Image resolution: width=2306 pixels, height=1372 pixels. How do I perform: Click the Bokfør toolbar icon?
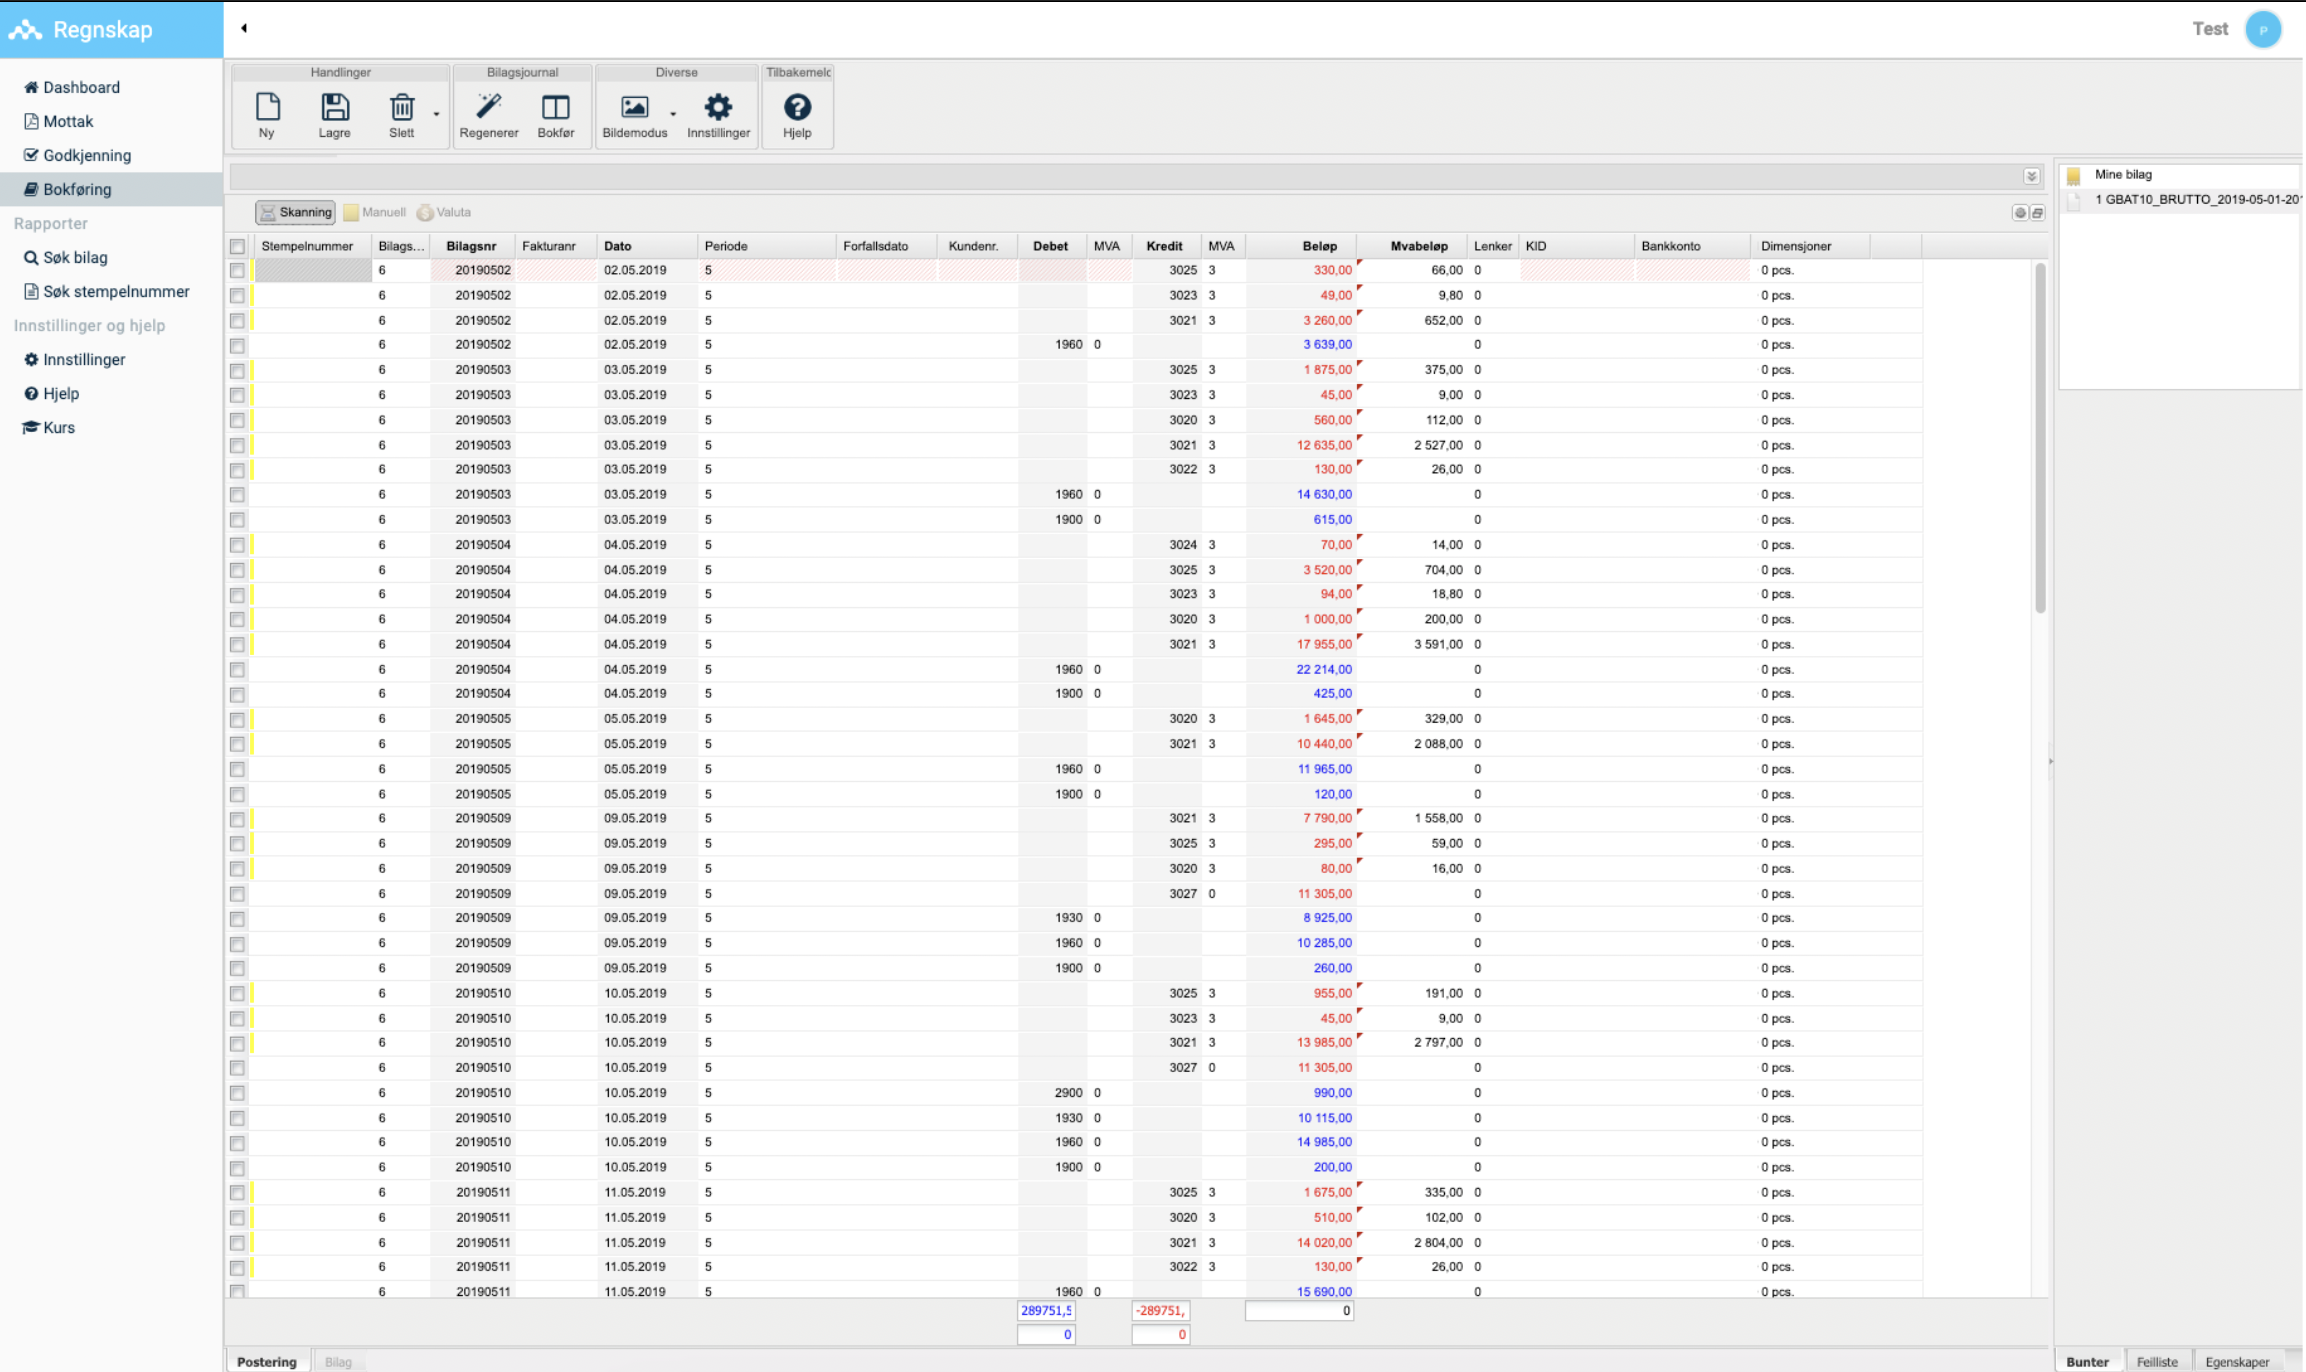click(555, 108)
